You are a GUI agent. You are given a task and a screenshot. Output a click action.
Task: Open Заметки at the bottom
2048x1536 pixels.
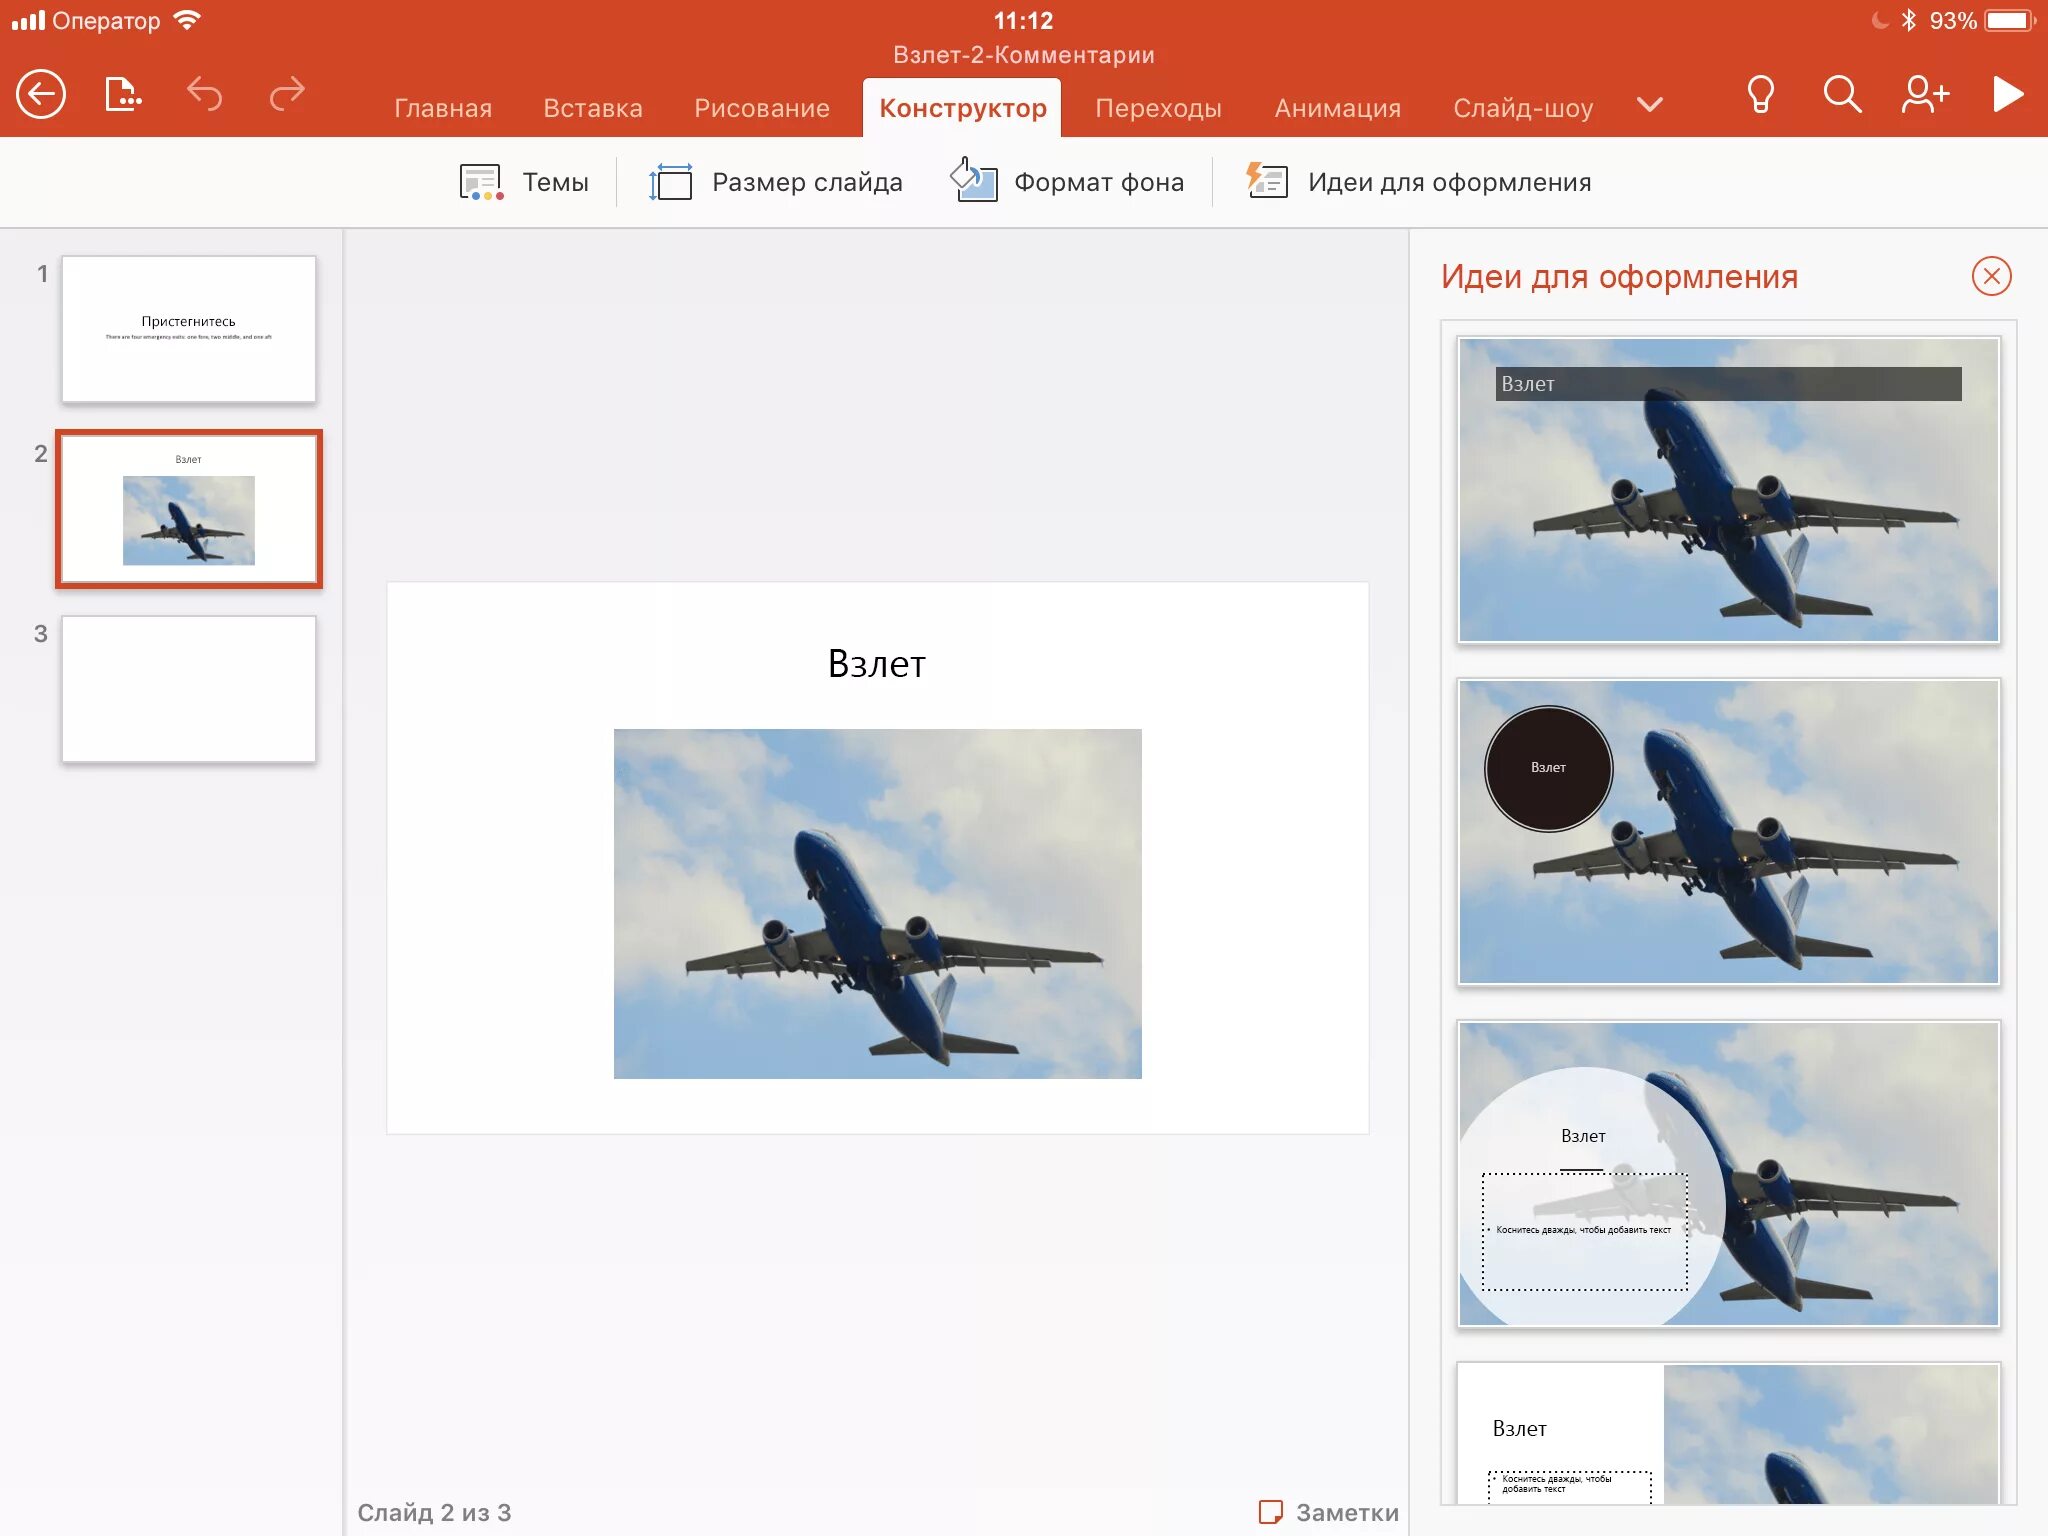(1328, 1512)
